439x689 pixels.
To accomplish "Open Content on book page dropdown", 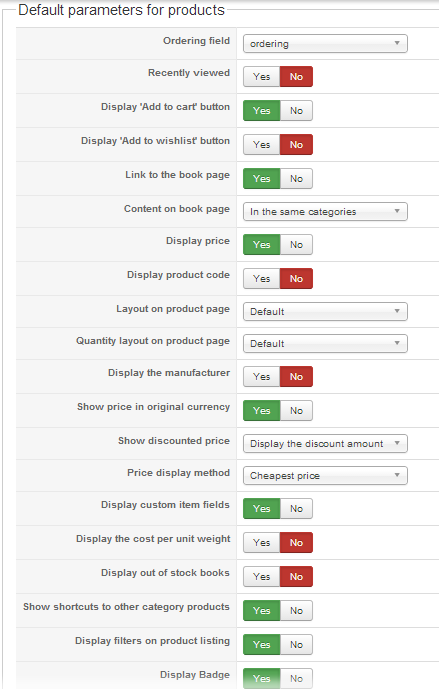I will tap(325, 211).
